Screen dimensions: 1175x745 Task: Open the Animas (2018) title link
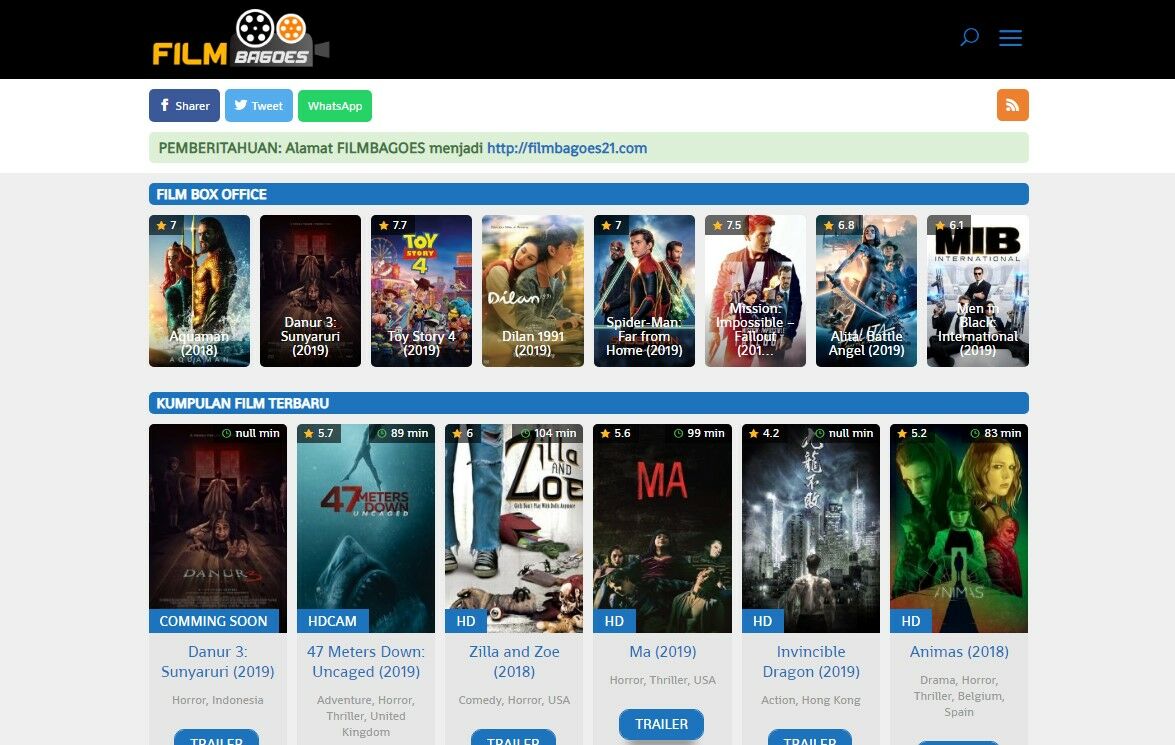pos(959,652)
